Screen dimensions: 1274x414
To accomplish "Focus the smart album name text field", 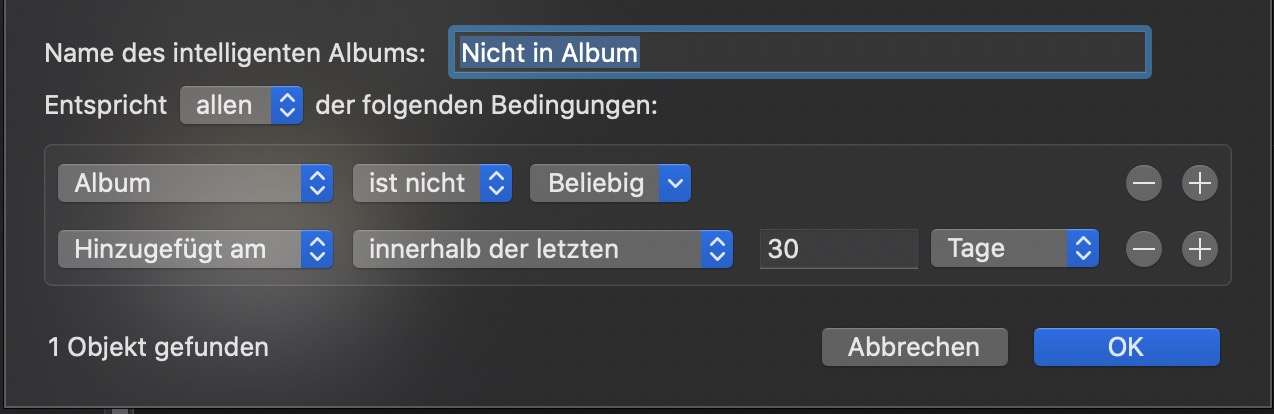I will (x=799, y=53).
